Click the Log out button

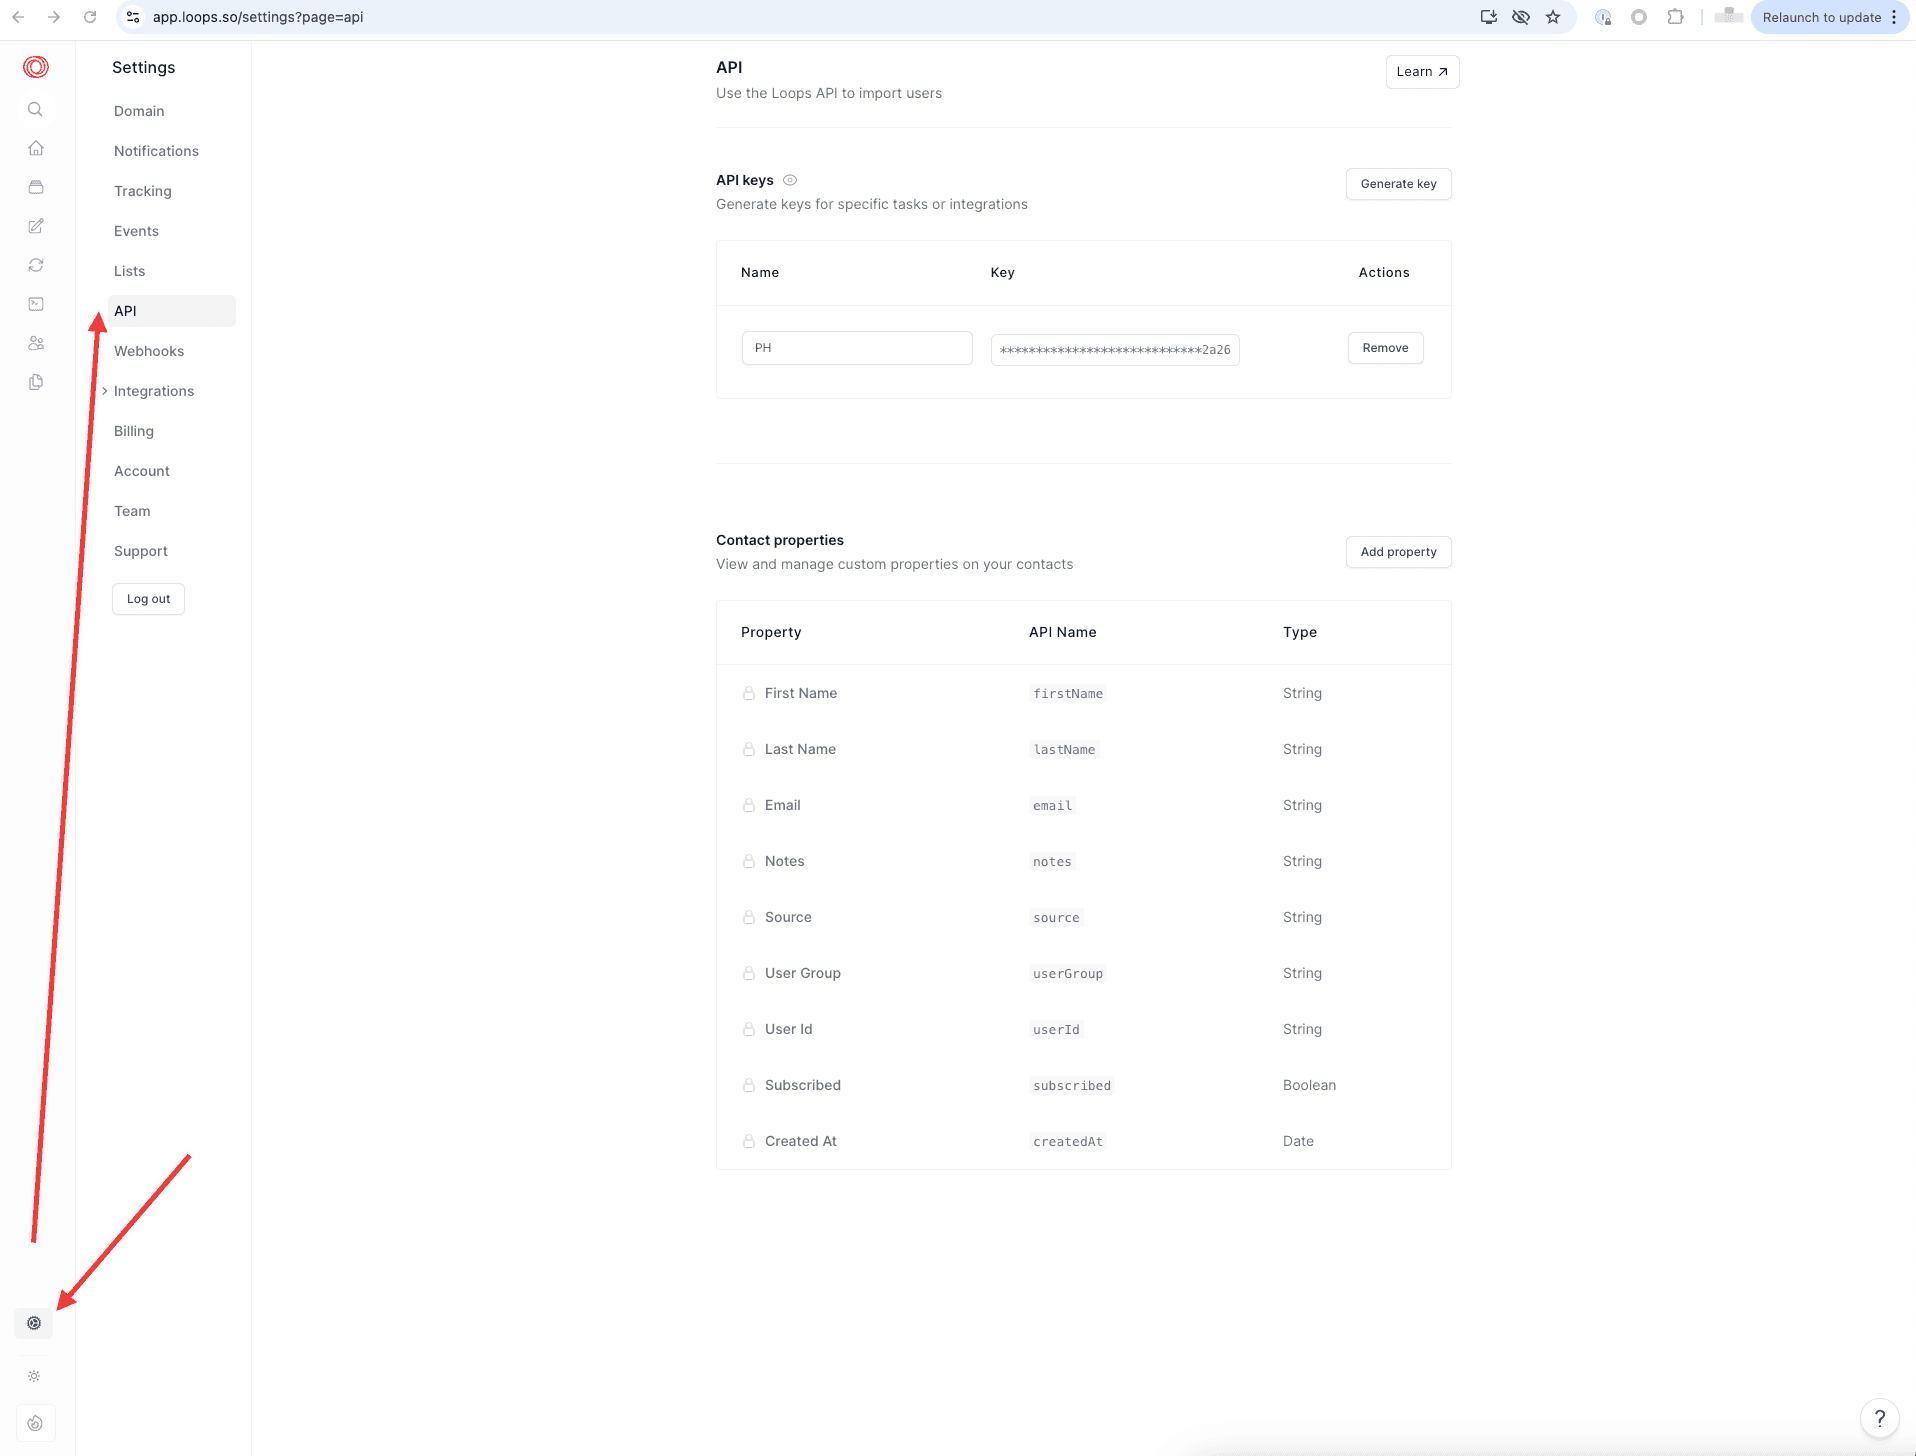point(148,599)
